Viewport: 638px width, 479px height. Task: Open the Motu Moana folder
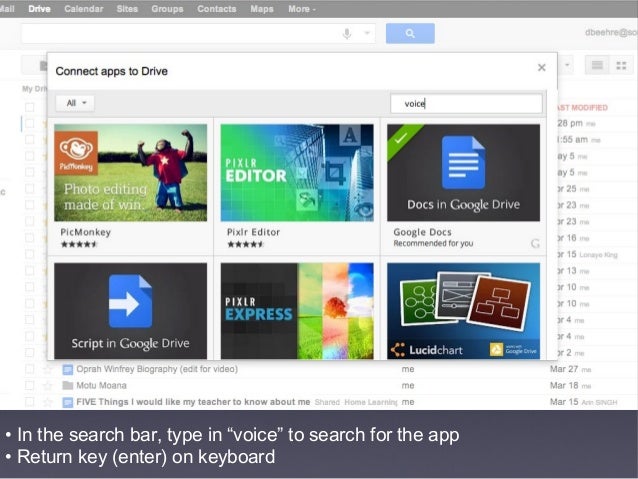pyautogui.click(x=101, y=385)
